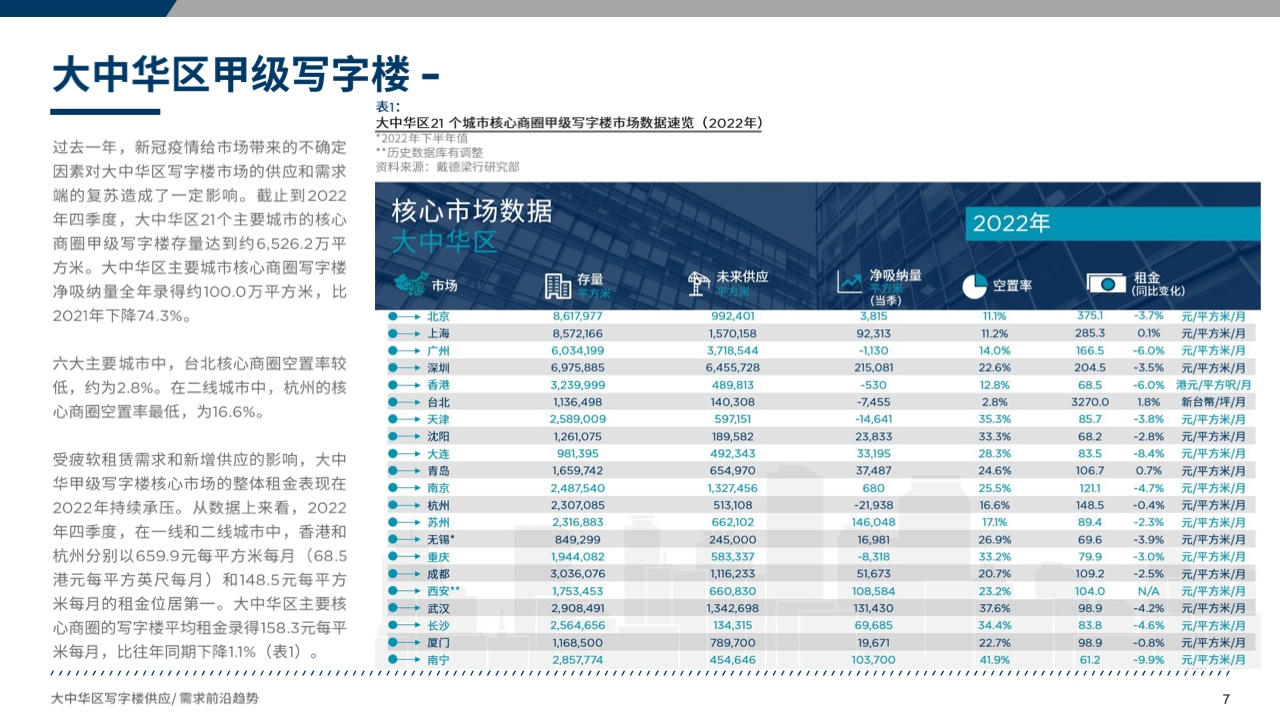Select the 西安** row label
Screen dimensions: 1280x720
click(444, 591)
